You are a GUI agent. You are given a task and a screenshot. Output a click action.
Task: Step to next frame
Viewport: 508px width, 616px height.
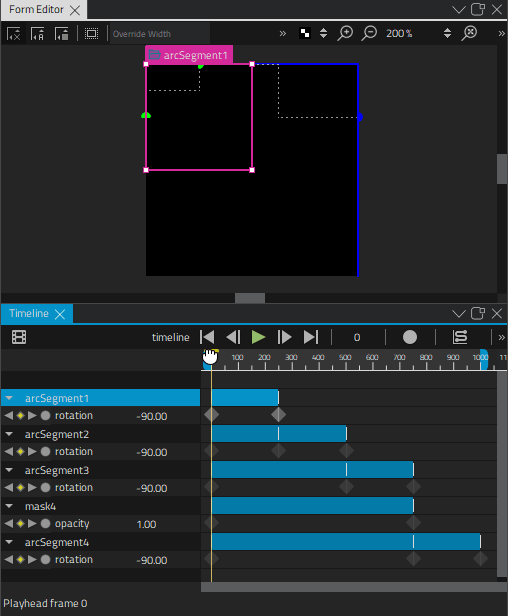(x=284, y=337)
